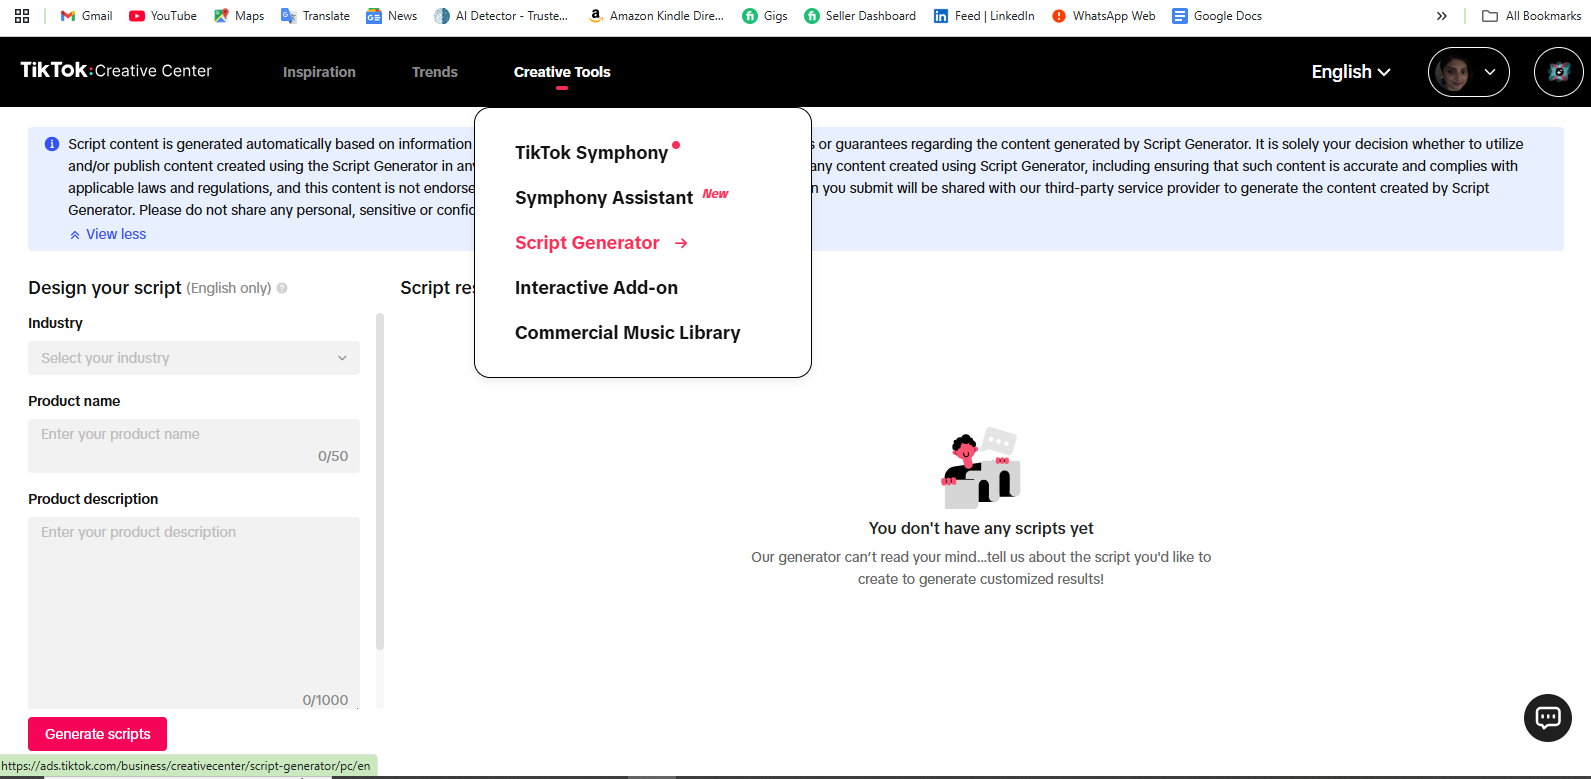Screen dimensions: 1591x779
Task: Collapse the notice with View less
Action: point(108,234)
